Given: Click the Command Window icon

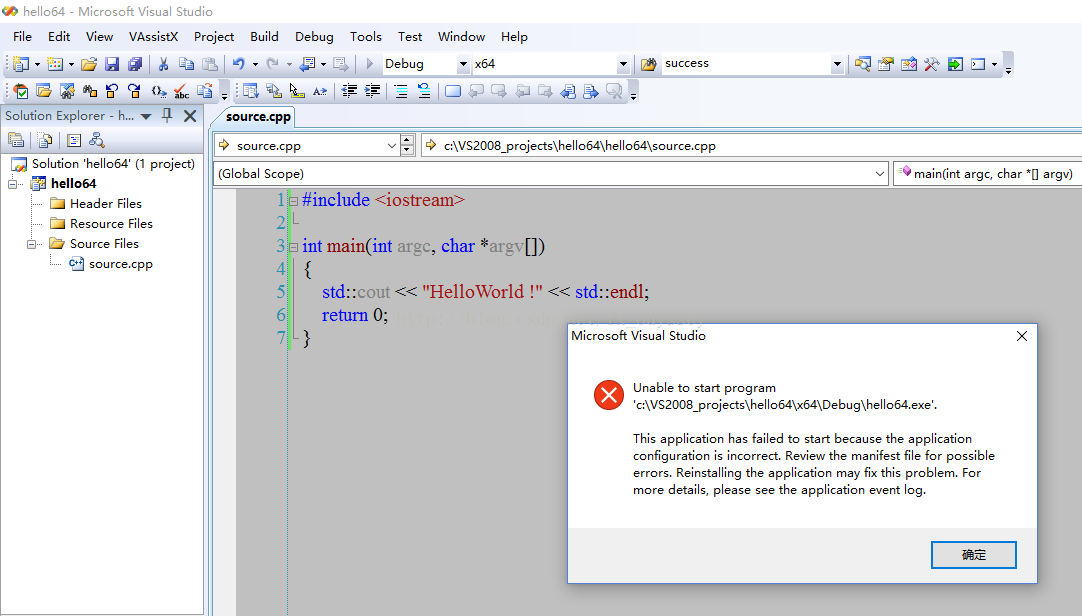Looking at the screenshot, I should point(978,64).
